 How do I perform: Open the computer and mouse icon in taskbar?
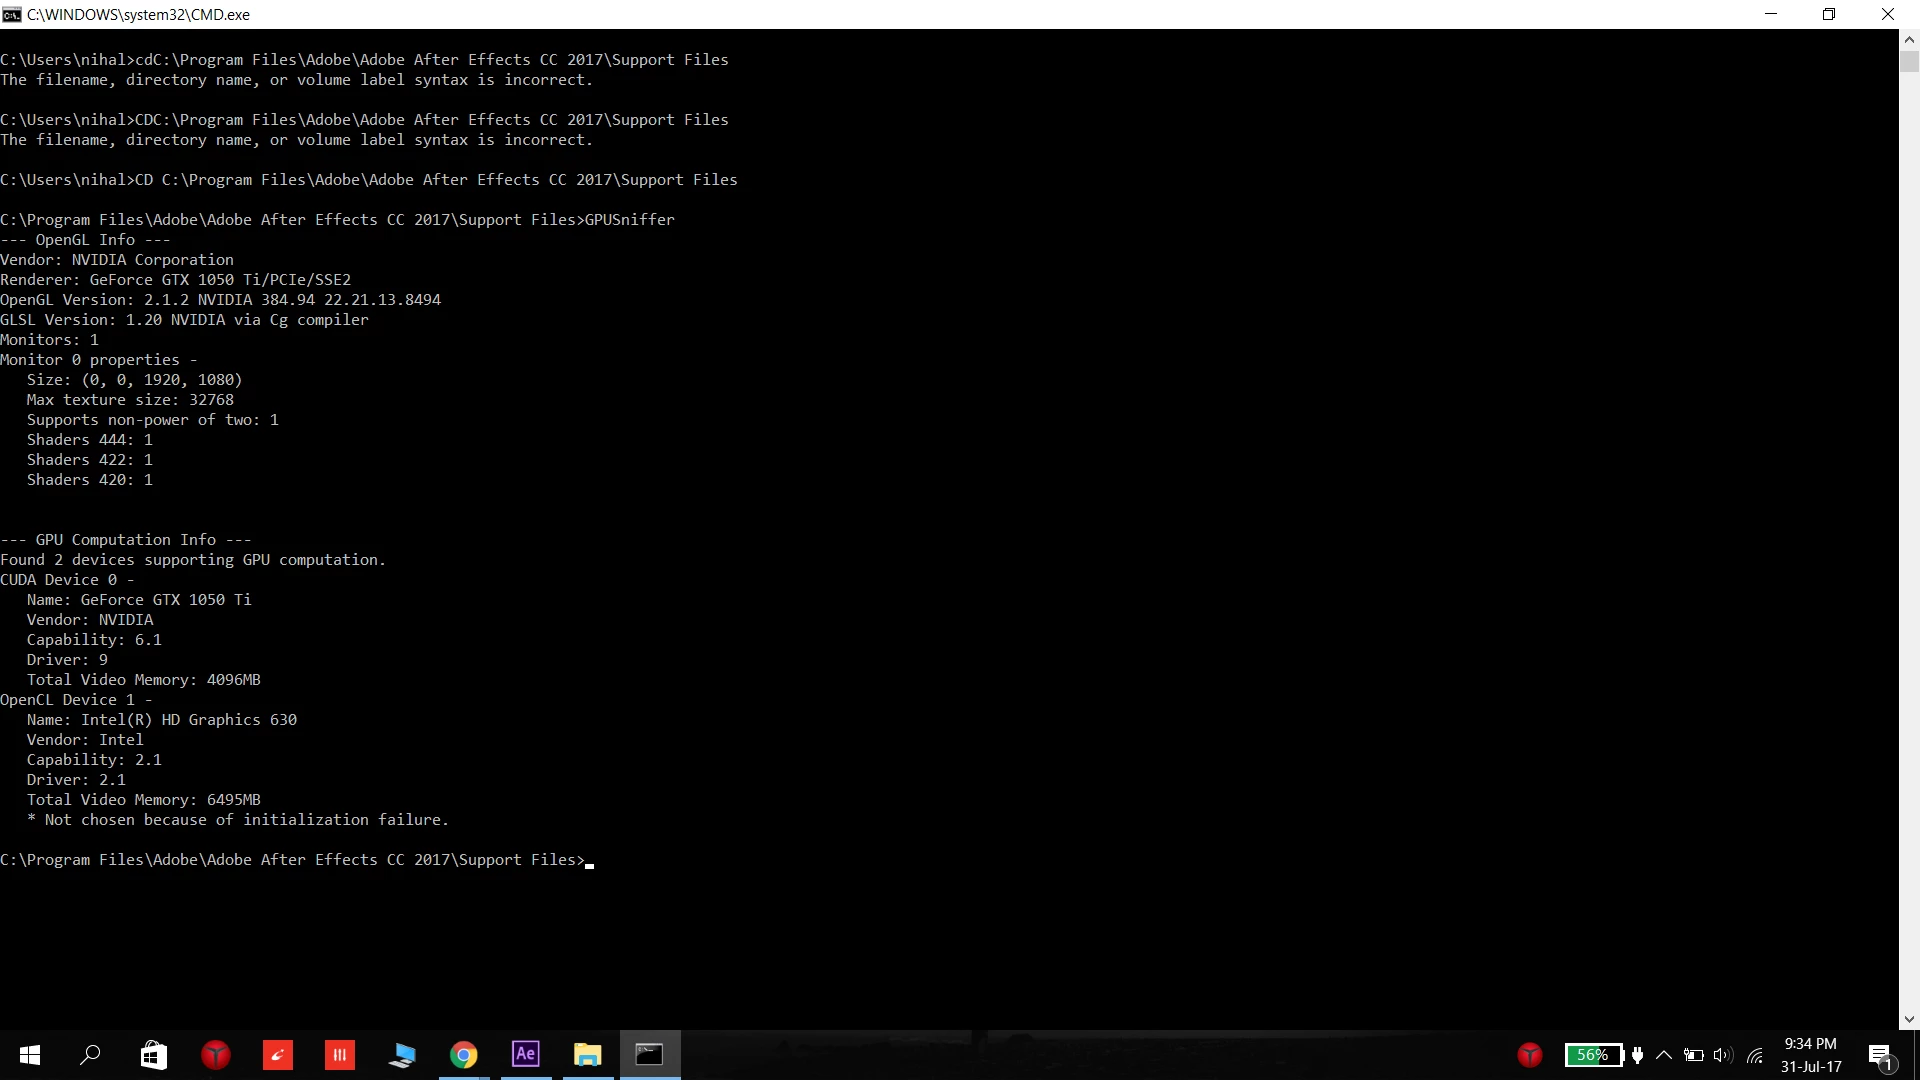[402, 1055]
